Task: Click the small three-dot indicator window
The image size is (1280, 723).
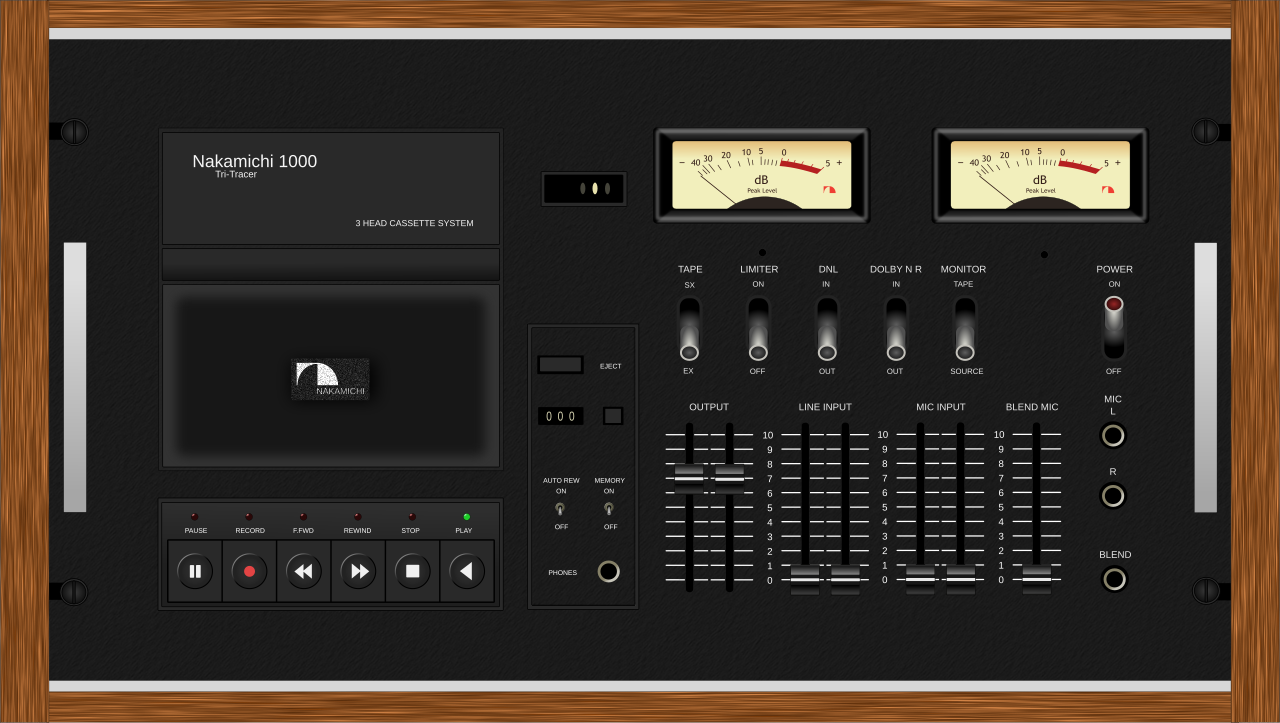Action: click(x=584, y=188)
